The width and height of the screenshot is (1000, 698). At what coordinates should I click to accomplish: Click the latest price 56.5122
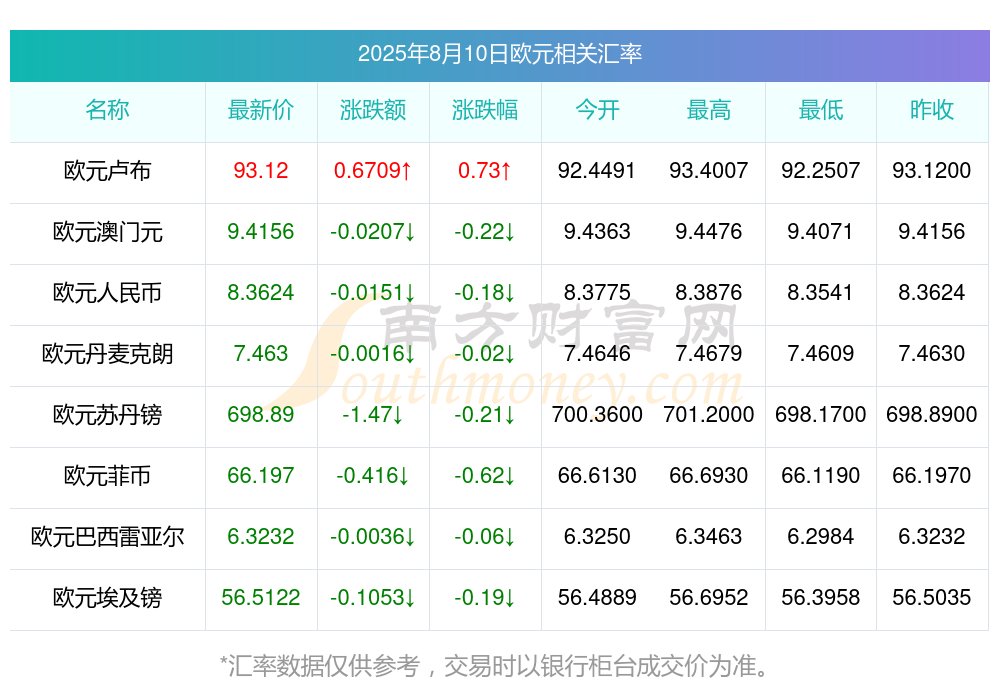click(261, 597)
